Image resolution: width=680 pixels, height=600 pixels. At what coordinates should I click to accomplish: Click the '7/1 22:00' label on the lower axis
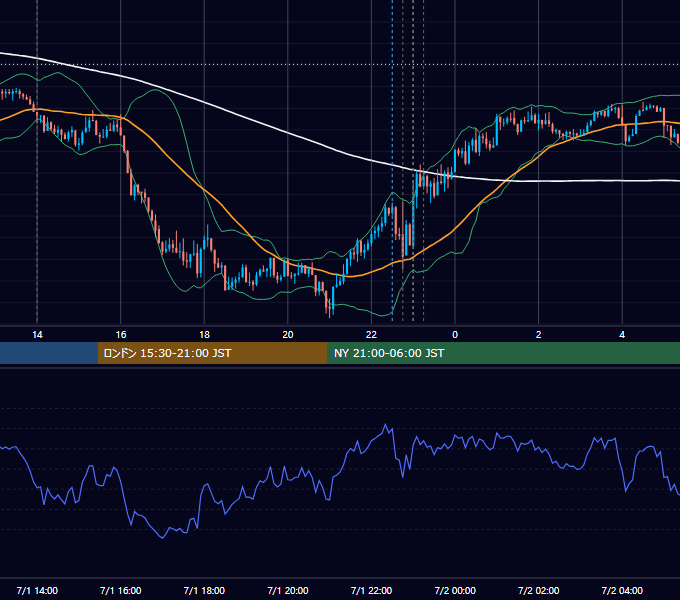point(371,590)
